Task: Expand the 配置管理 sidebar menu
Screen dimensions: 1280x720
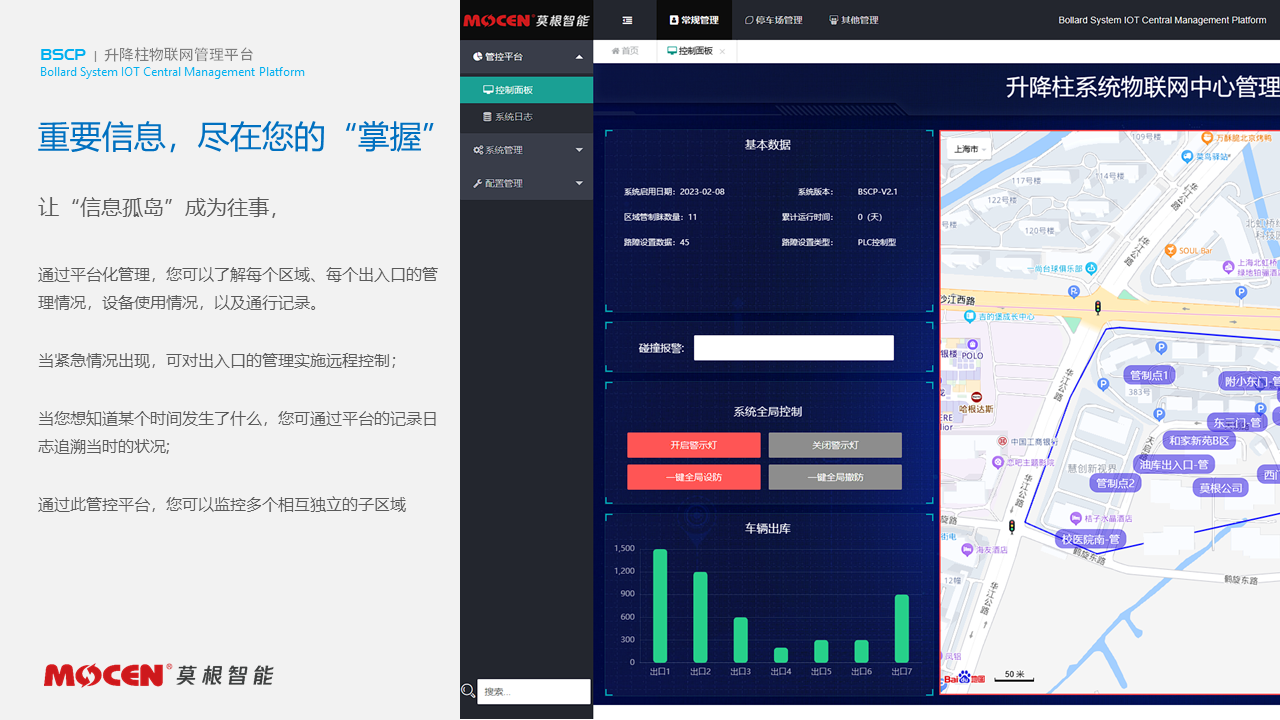Action: click(526, 183)
